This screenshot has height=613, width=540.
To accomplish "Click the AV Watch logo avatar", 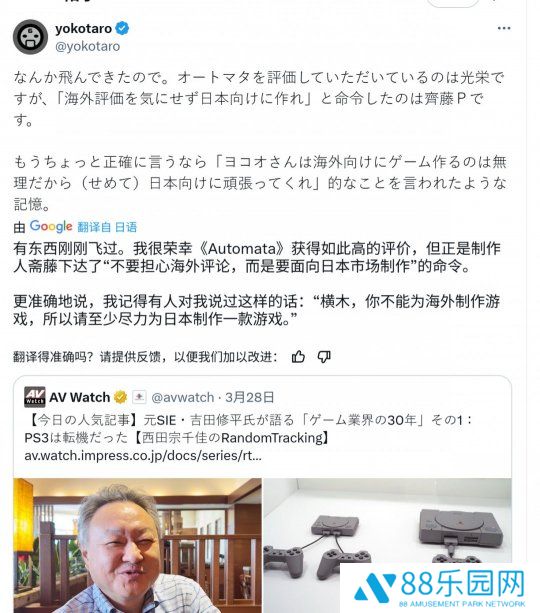I will point(34,397).
